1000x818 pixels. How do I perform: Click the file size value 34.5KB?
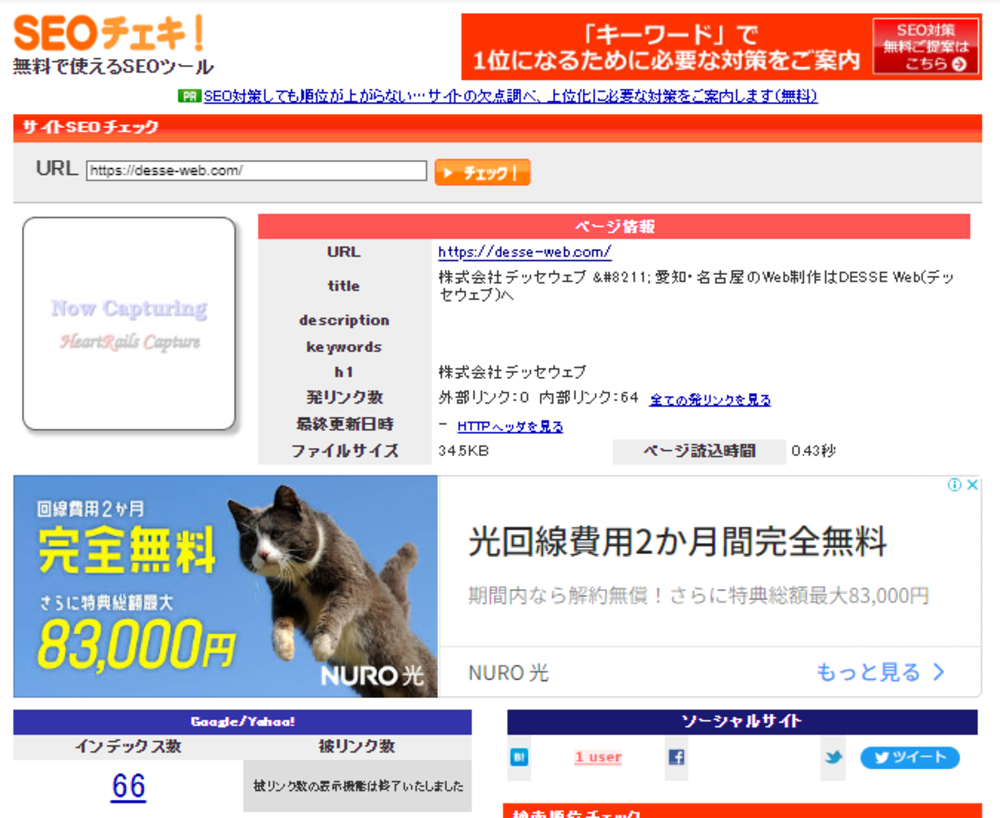pyautogui.click(x=464, y=451)
